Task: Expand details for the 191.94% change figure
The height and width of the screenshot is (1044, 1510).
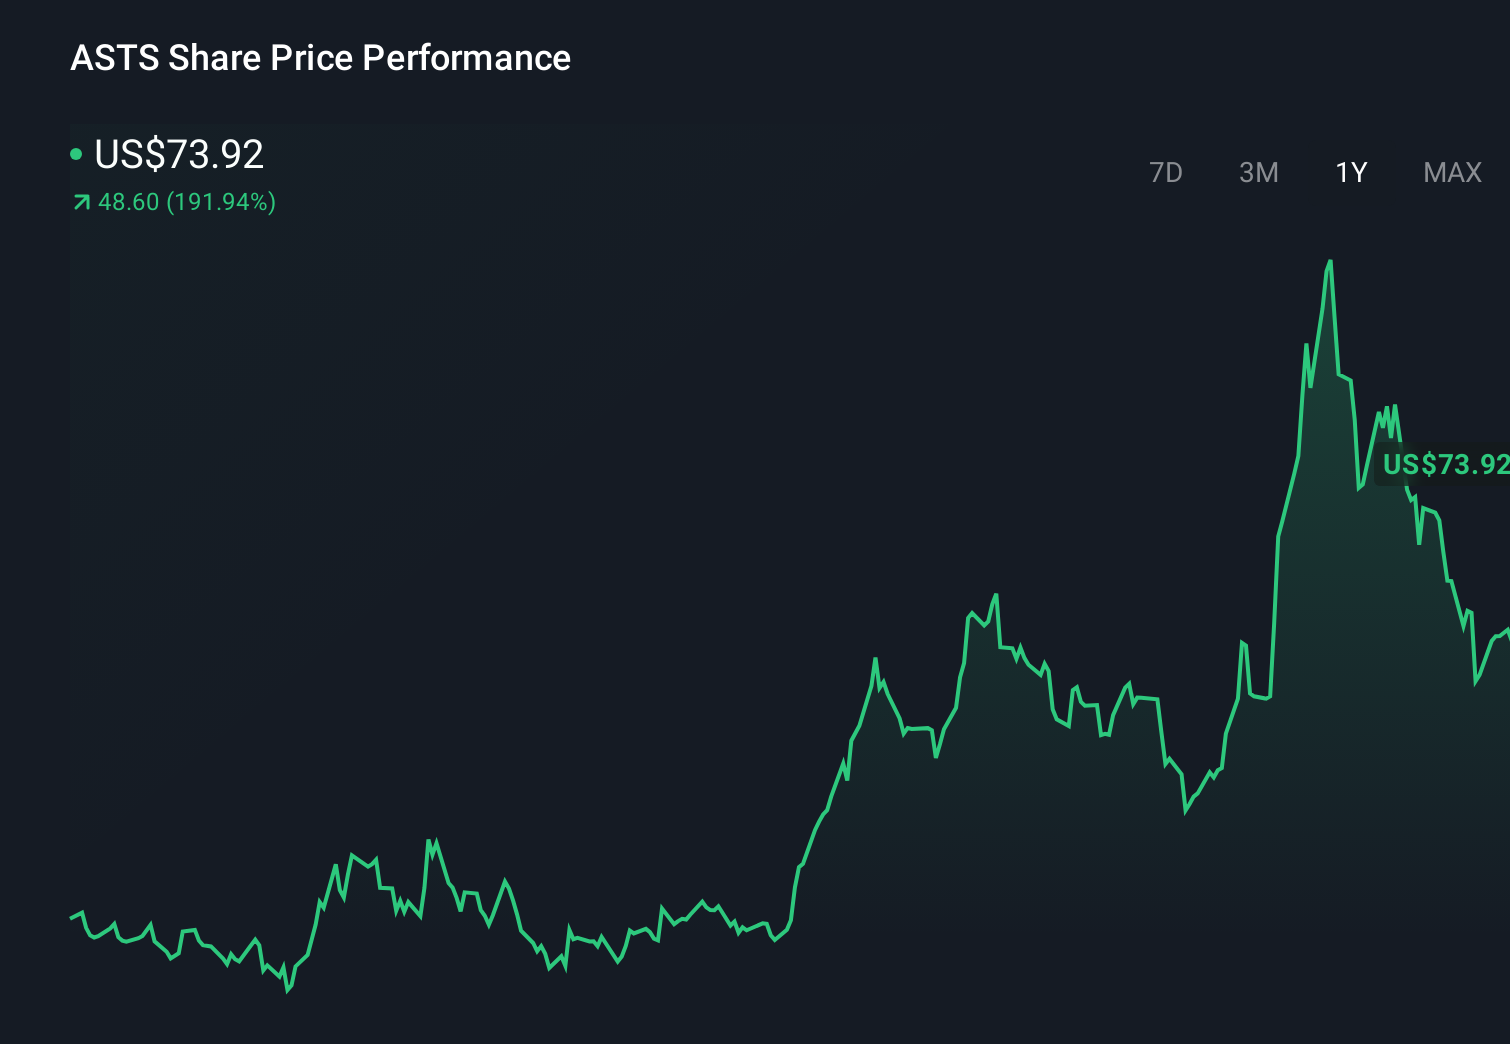Action: coord(222,202)
